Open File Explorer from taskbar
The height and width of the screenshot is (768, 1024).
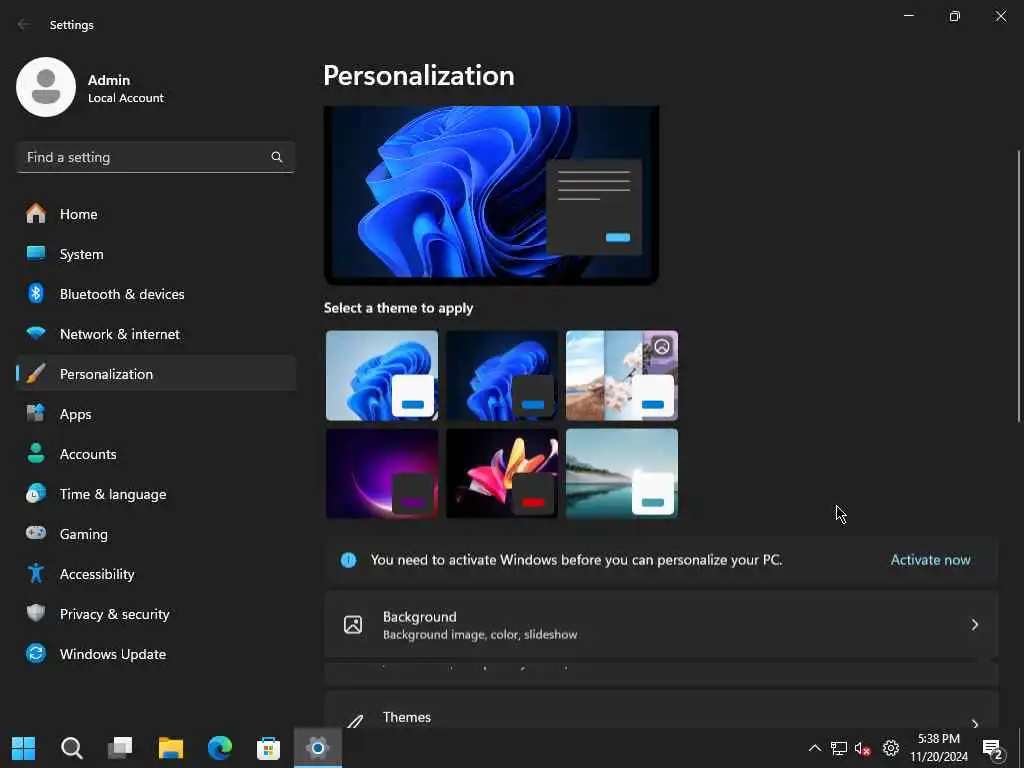point(171,748)
